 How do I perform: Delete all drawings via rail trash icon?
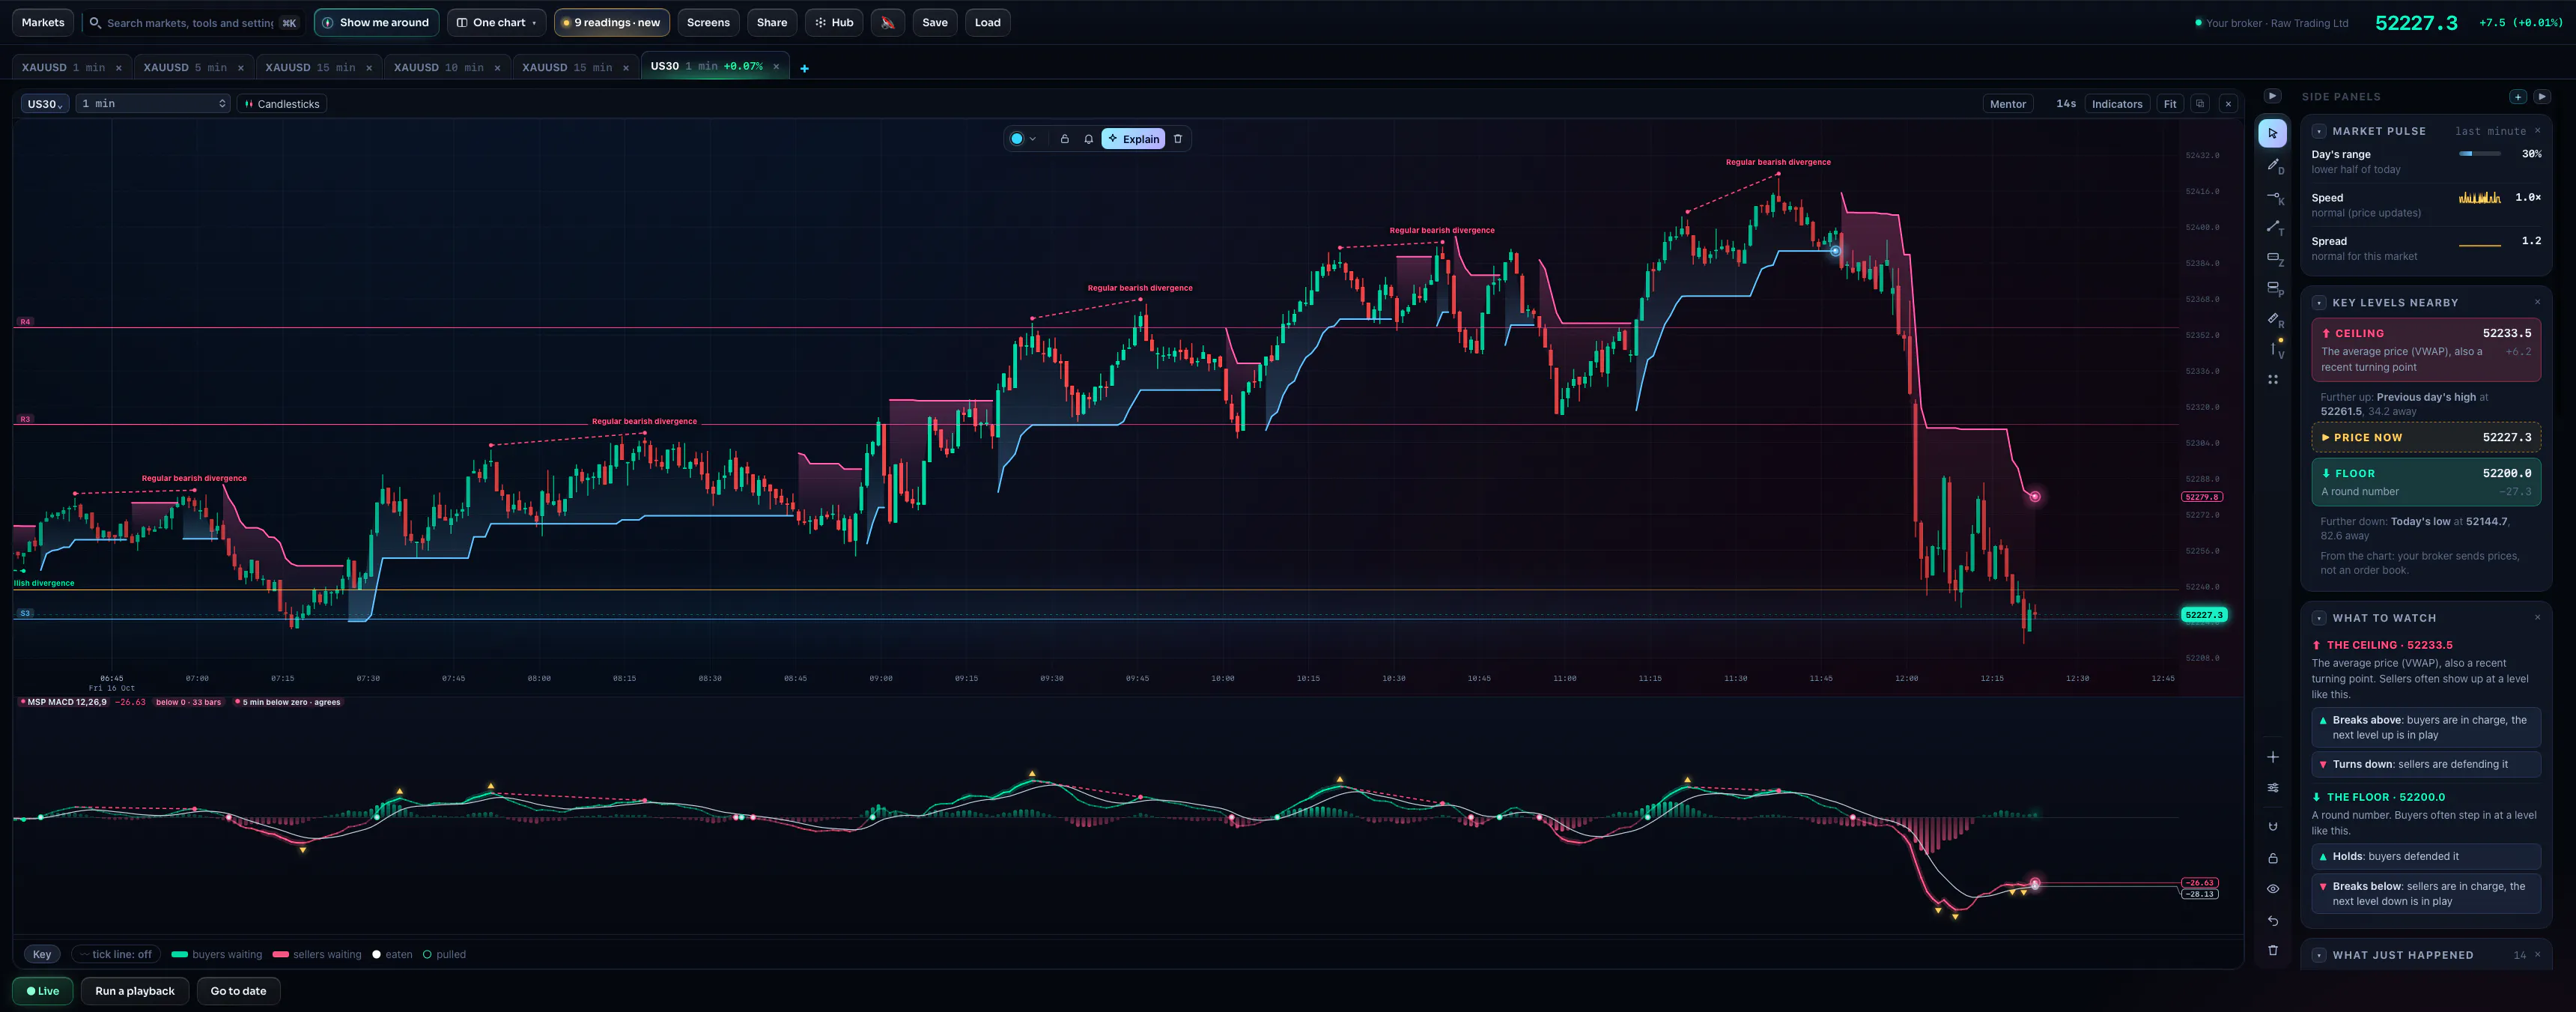pyautogui.click(x=2272, y=950)
